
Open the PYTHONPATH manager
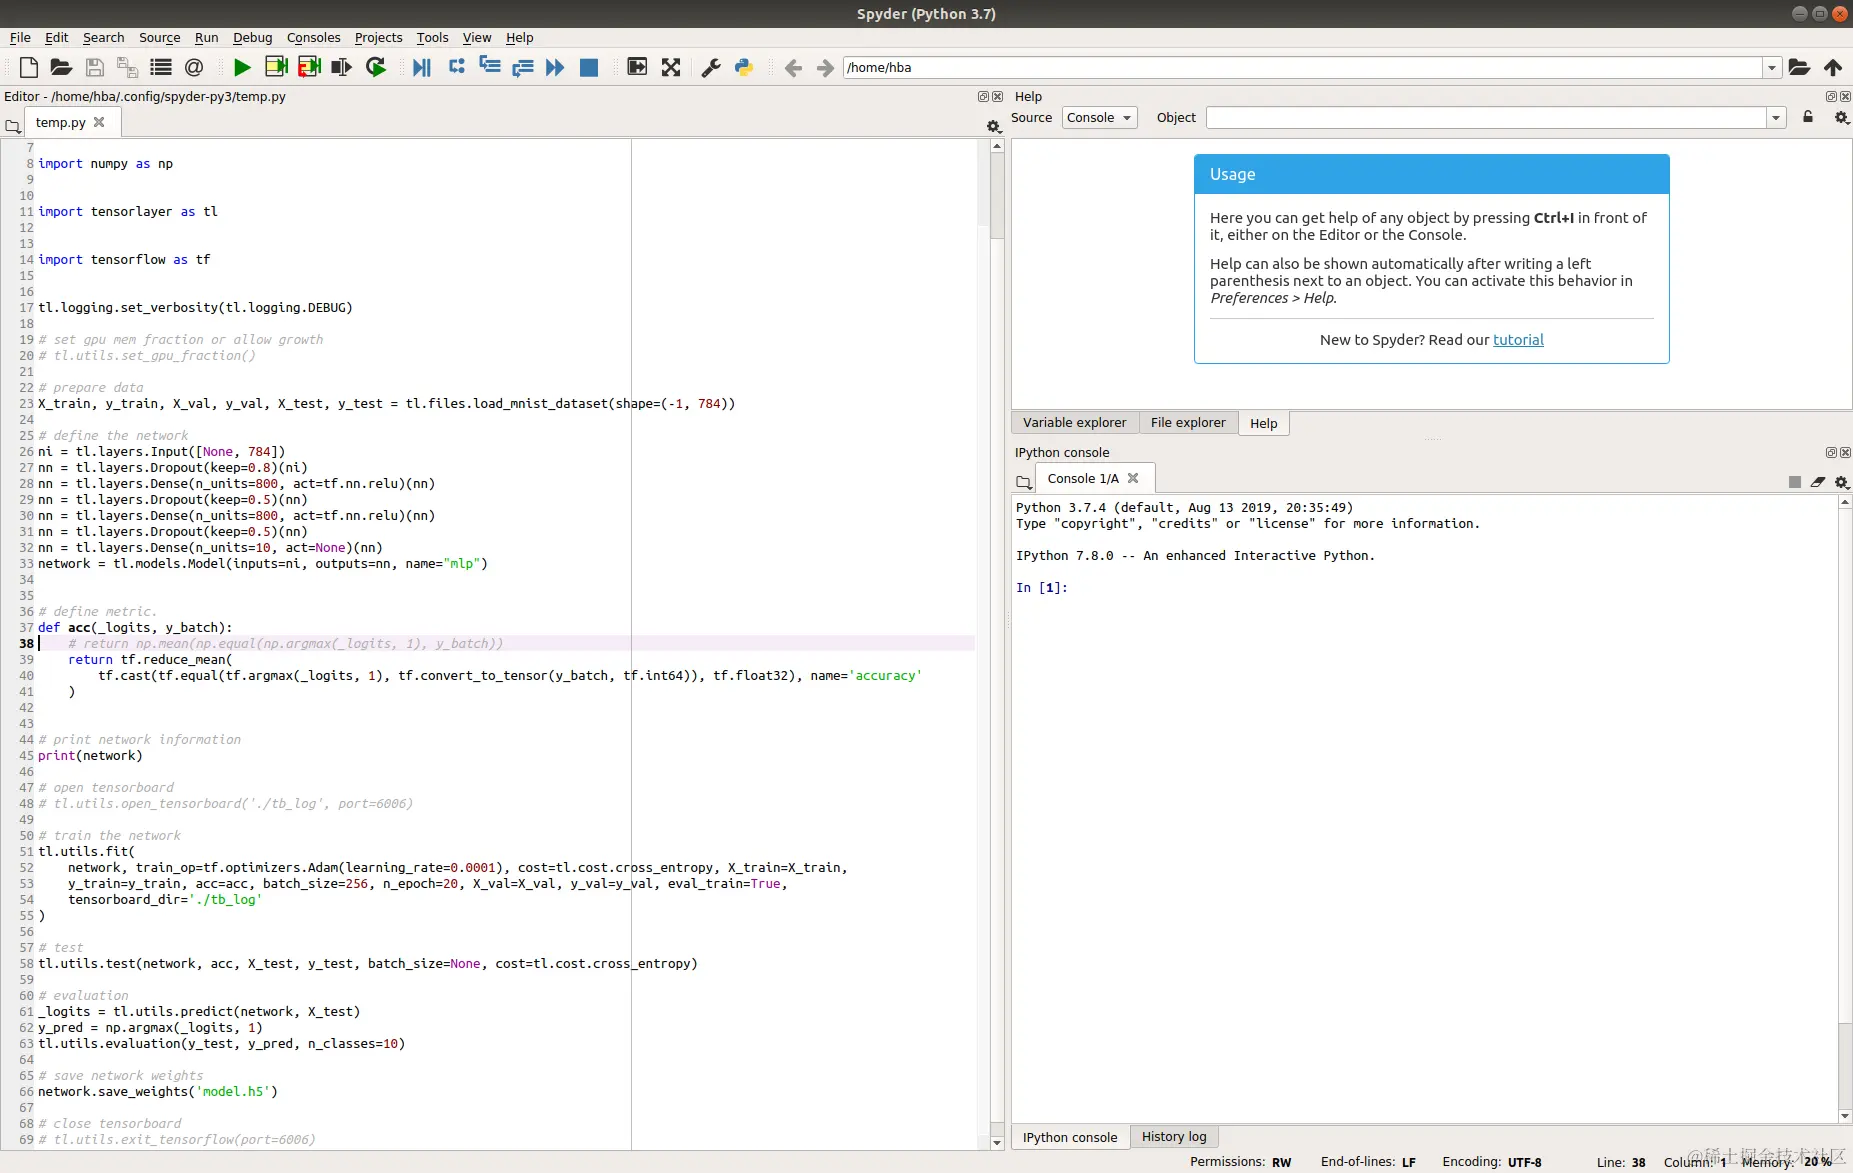pyautogui.click(x=744, y=67)
